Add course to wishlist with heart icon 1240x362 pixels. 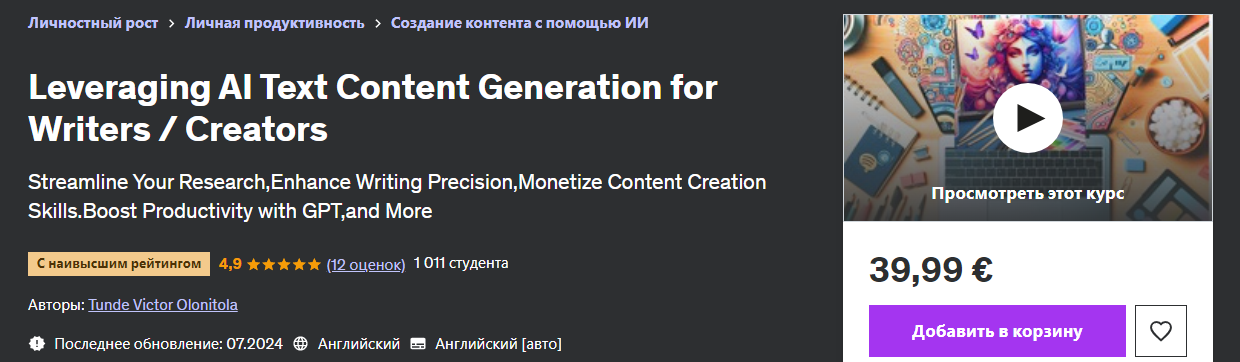(x=1160, y=331)
